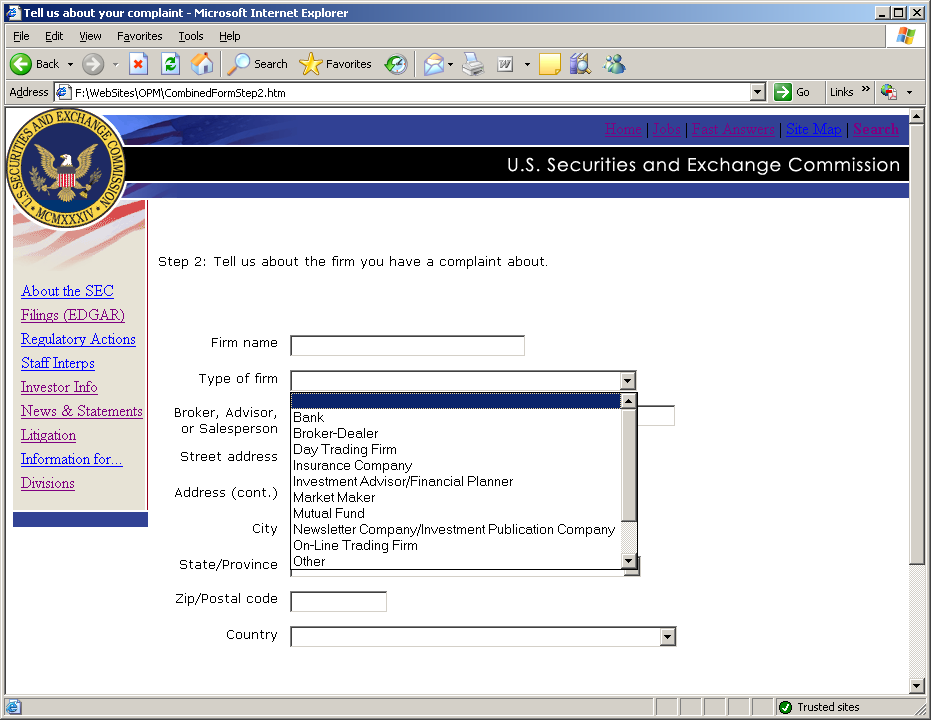Open the Back history dropdown arrow
Image resolution: width=931 pixels, height=720 pixels.
(70, 64)
